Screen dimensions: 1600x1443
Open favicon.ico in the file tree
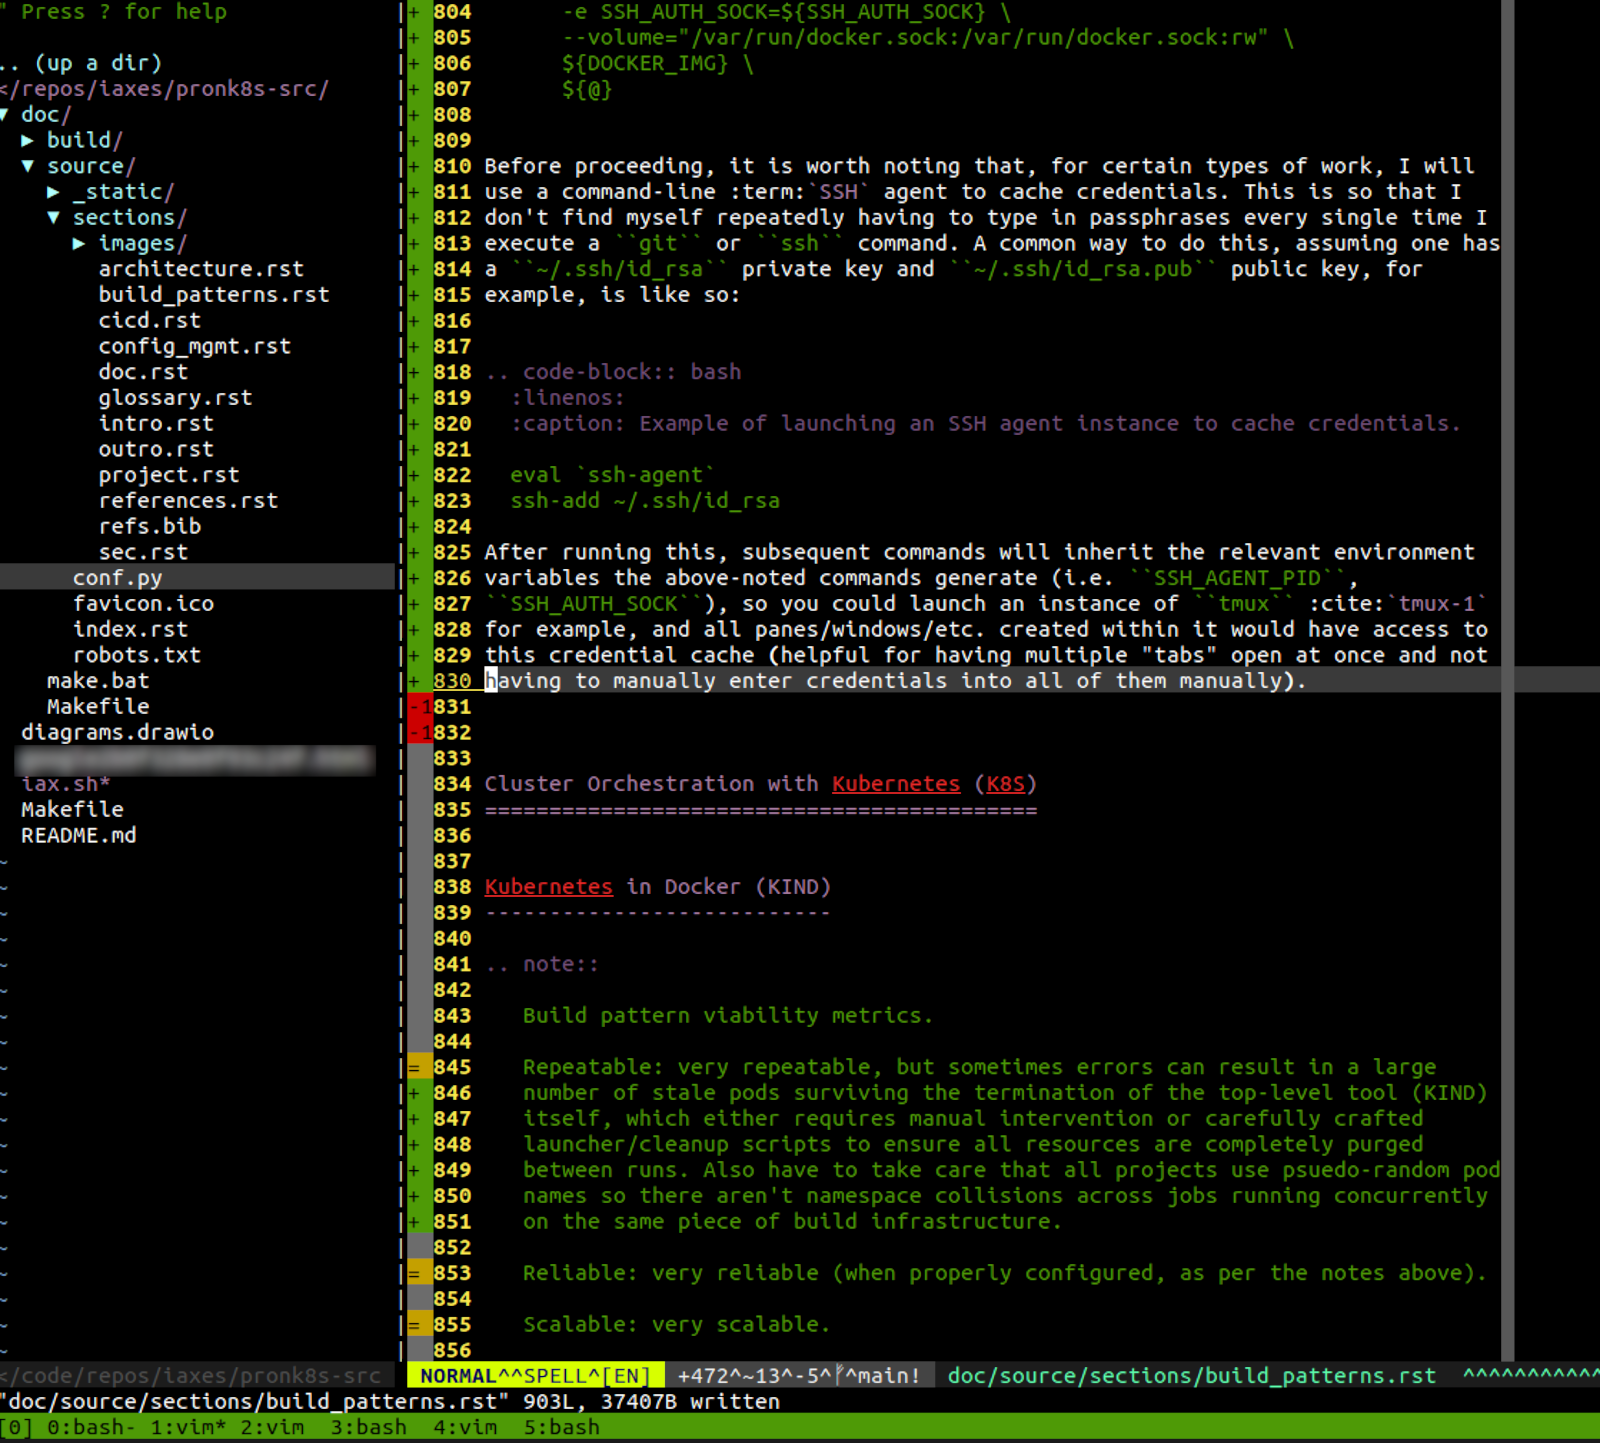[143, 604]
